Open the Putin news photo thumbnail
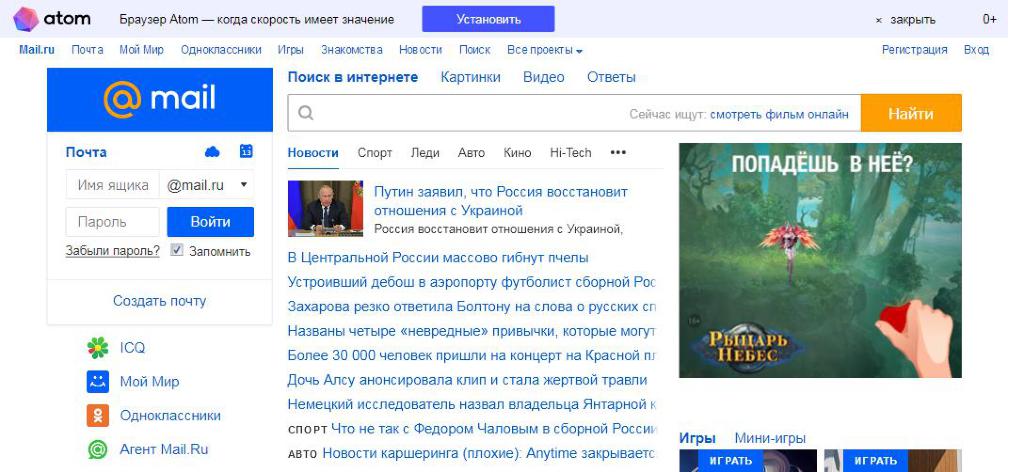 pos(325,208)
